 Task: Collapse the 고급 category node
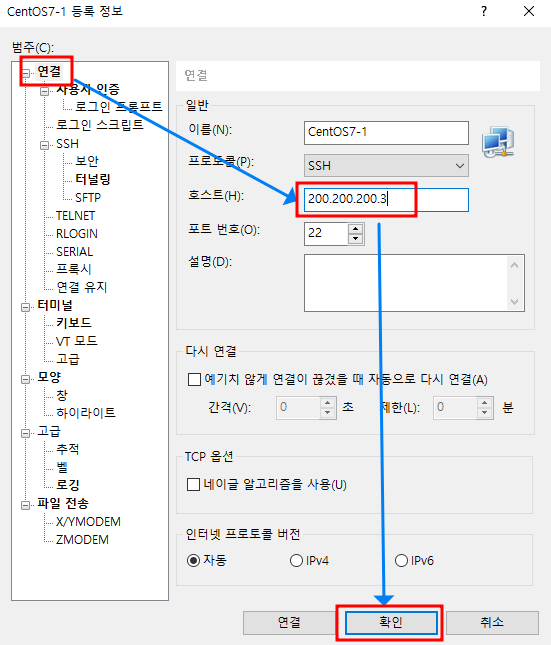pos(26,433)
